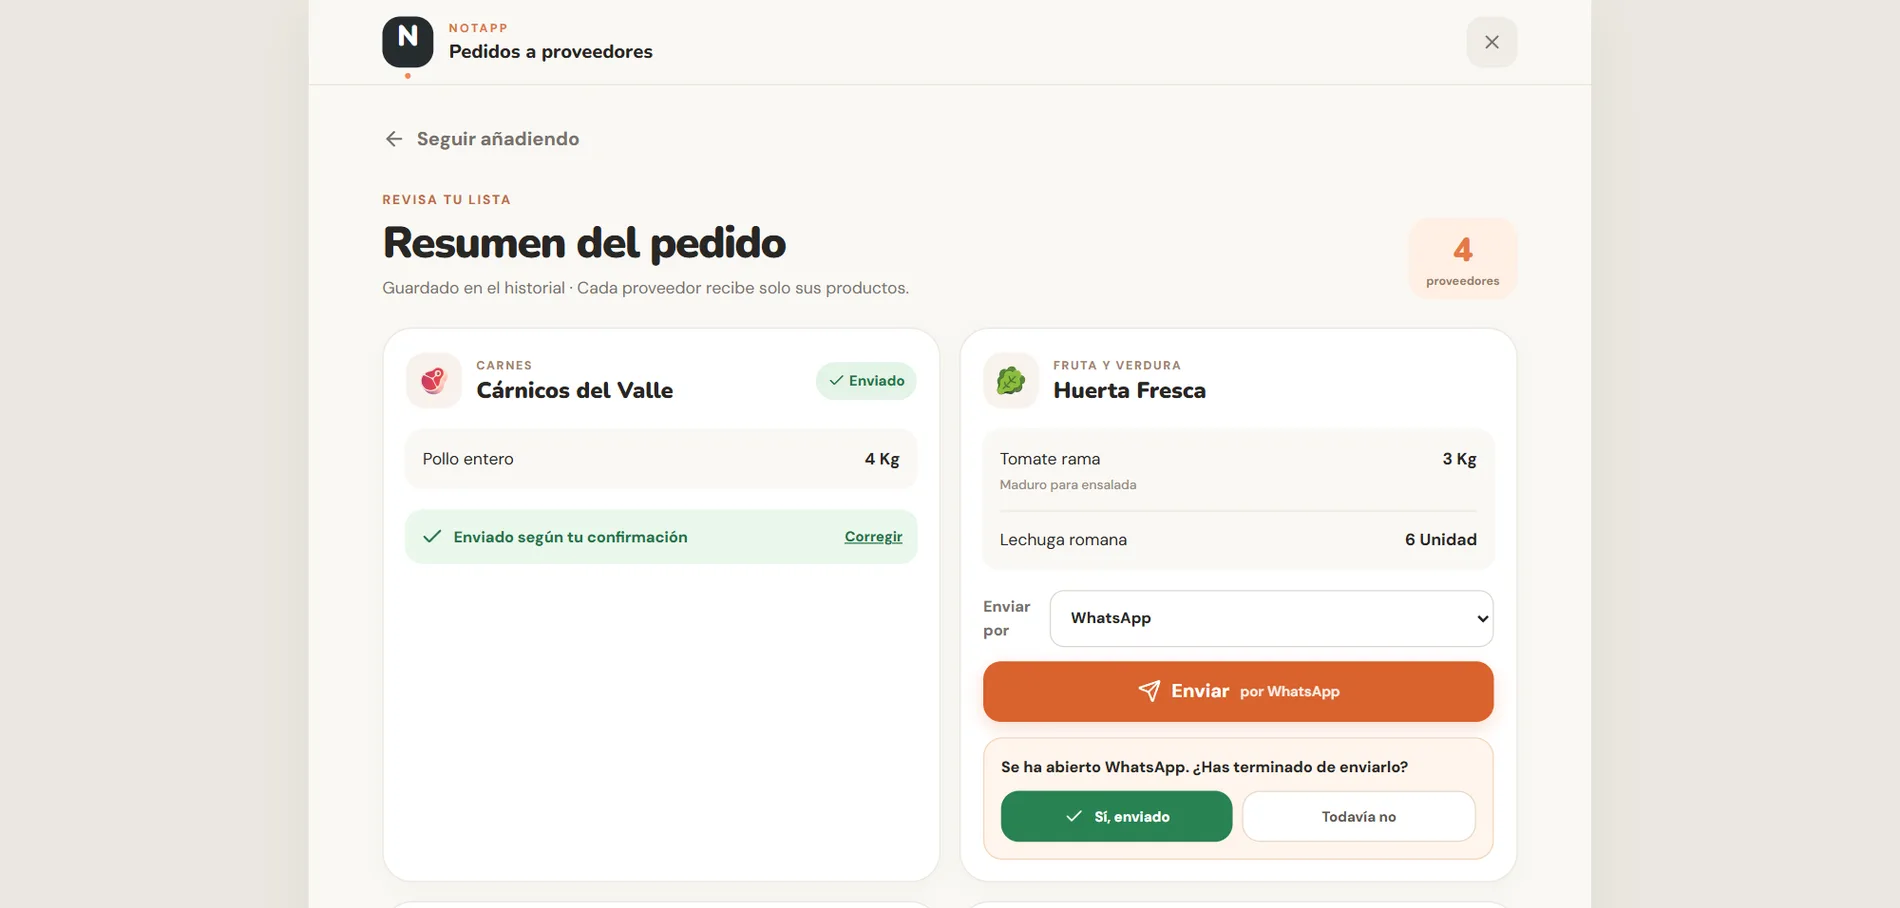Screen dimensions: 1900x908
Task: Click the Cárnicos del Valle meat icon
Action: tap(434, 380)
